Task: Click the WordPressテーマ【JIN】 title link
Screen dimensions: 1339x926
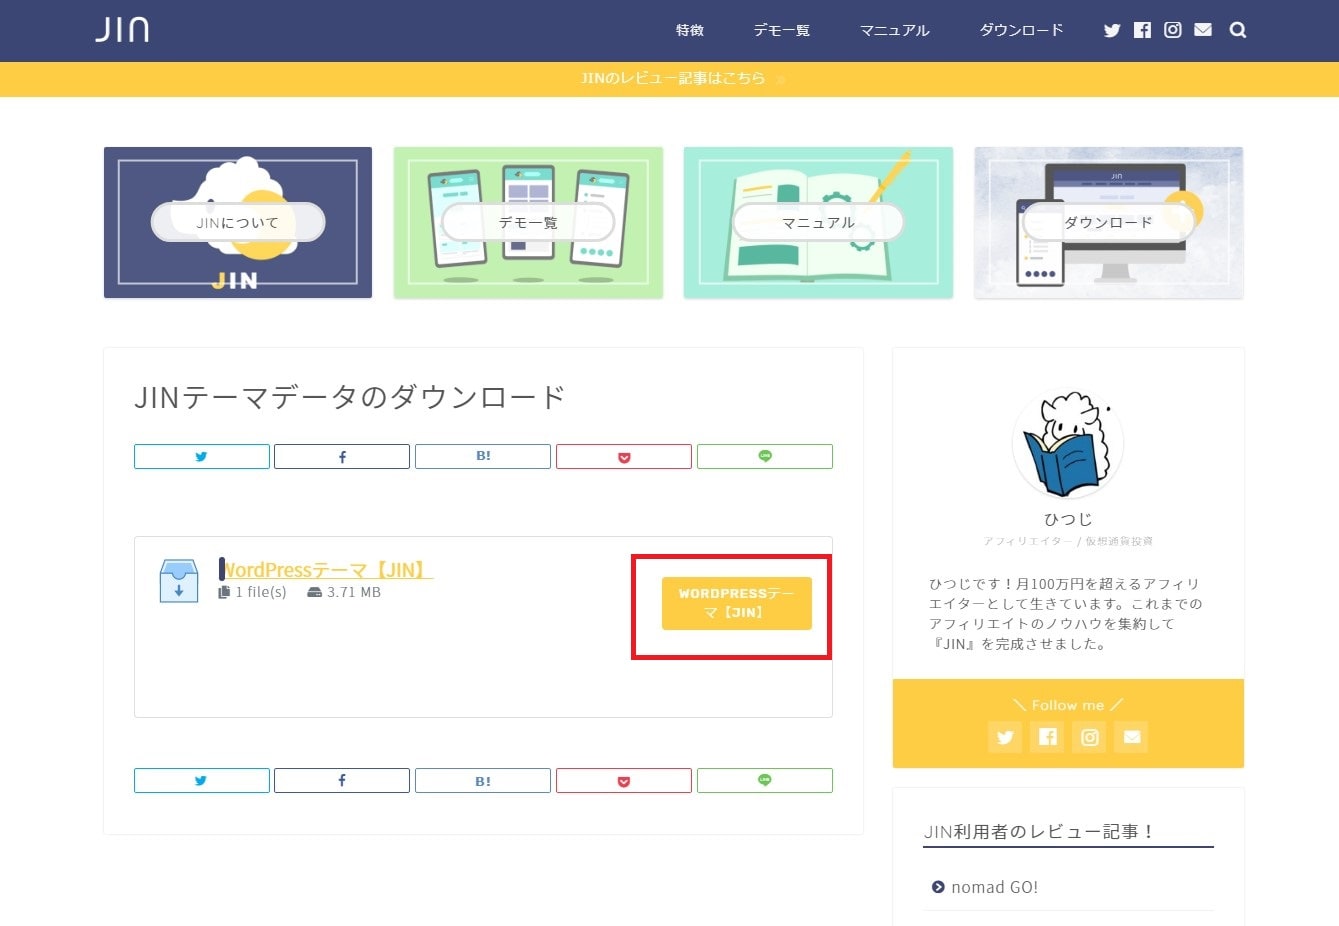Action: pyautogui.click(x=326, y=570)
